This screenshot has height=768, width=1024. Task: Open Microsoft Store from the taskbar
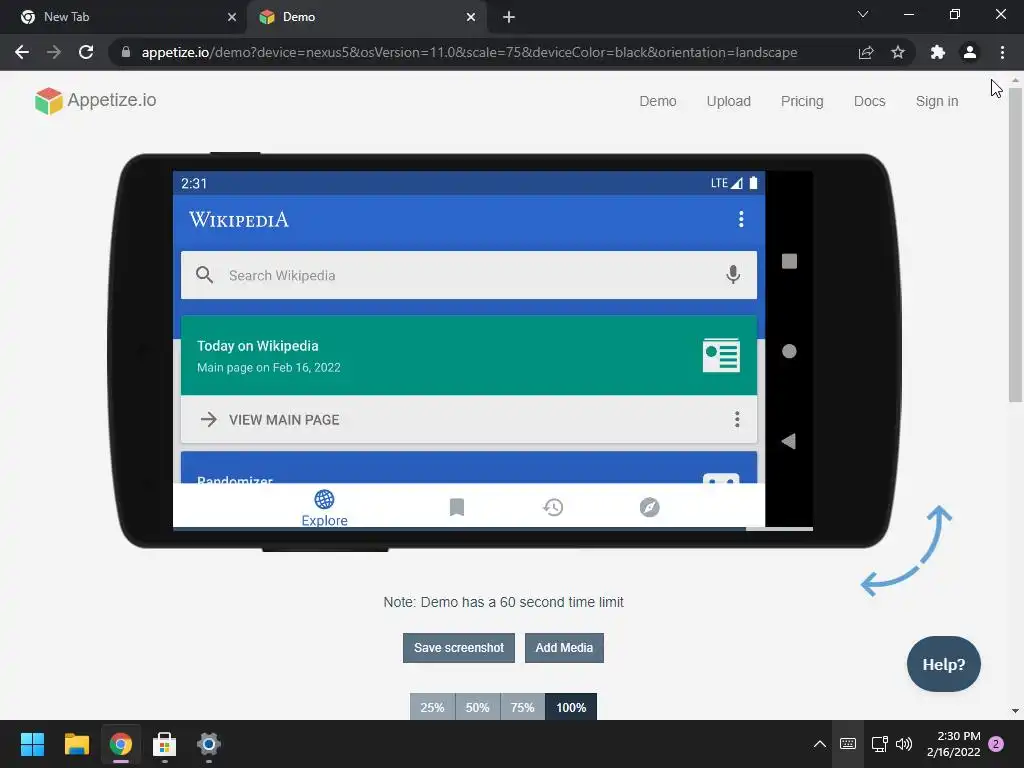point(165,744)
